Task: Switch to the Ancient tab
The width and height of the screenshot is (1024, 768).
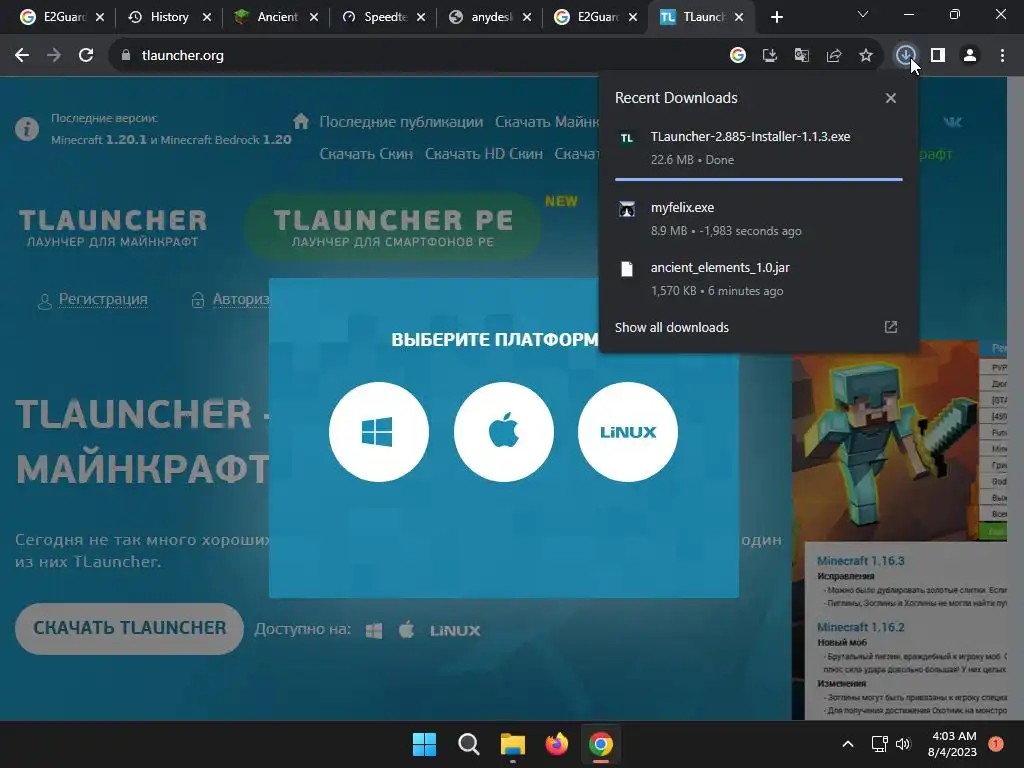Action: click(x=277, y=17)
